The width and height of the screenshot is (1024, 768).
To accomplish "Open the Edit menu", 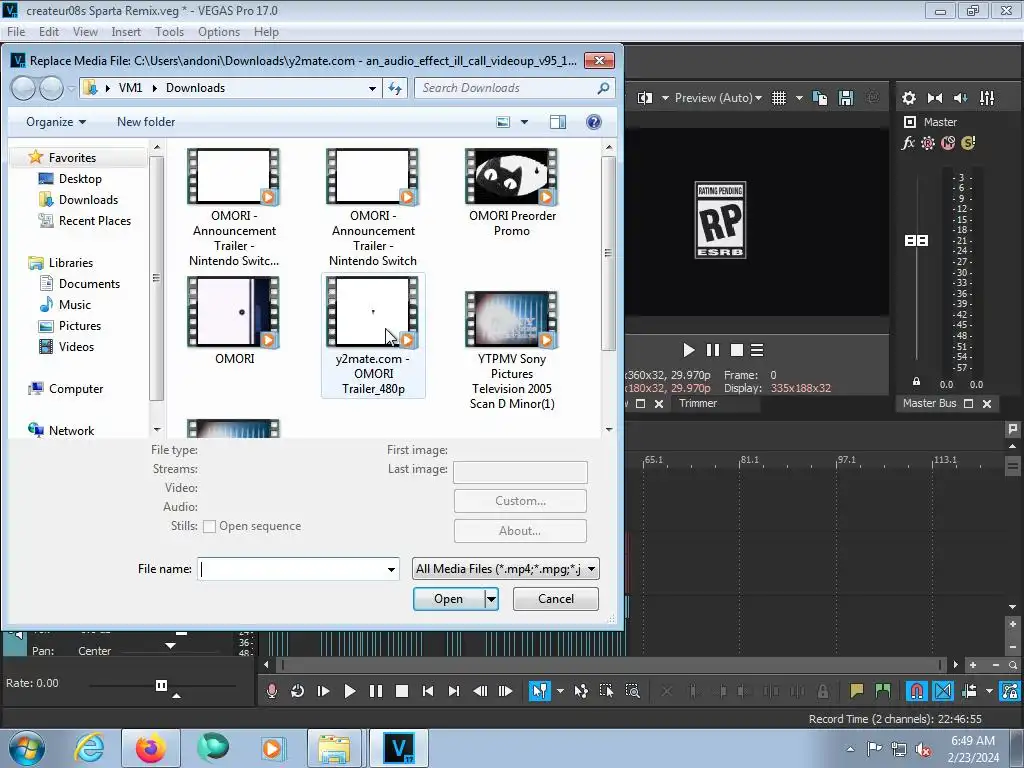I will tap(48, 32).
